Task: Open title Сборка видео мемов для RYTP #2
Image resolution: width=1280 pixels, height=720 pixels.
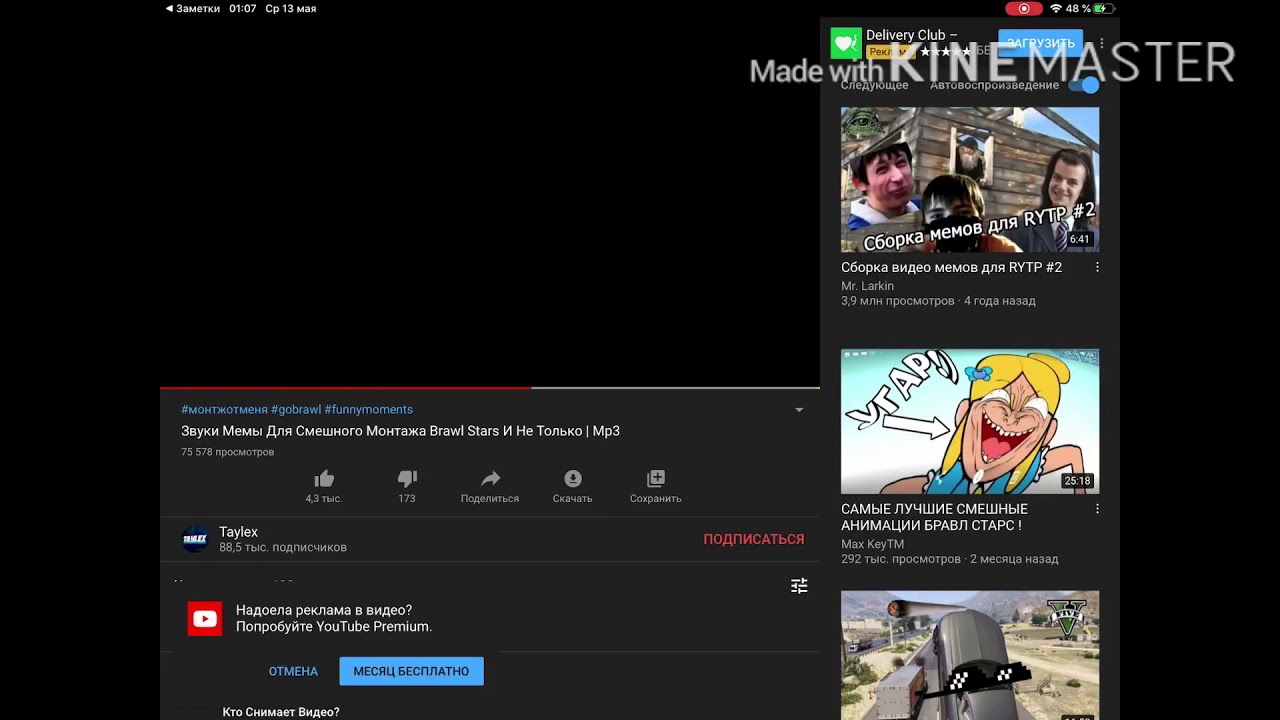Action: 951,268
